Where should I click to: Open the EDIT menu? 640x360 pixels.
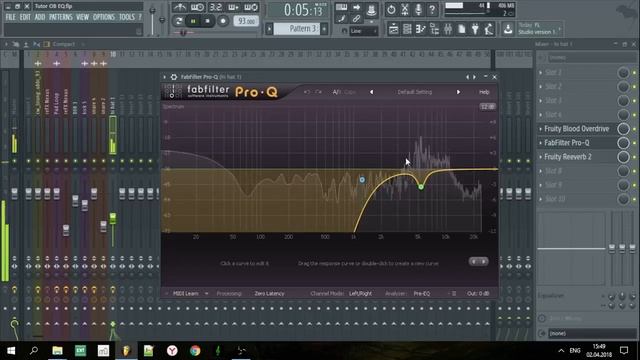pyautogui.click(x=25, y=17)
